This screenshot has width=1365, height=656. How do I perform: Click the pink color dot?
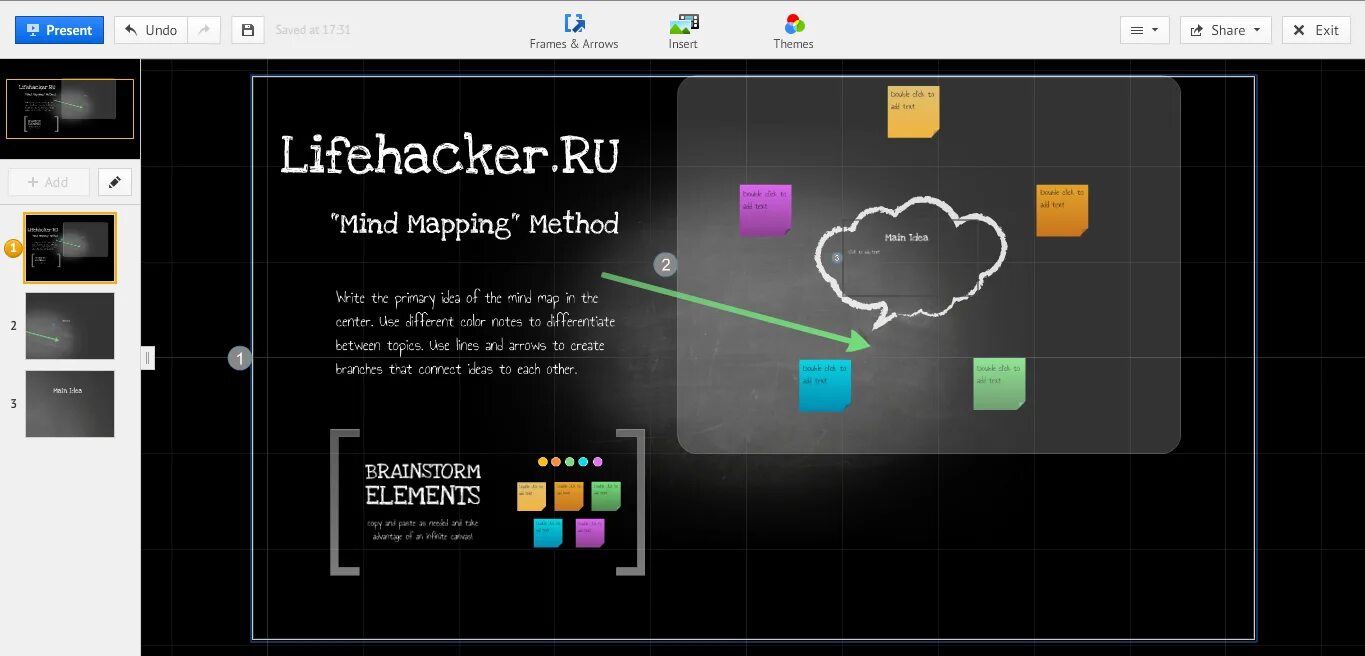pos(598,462)
